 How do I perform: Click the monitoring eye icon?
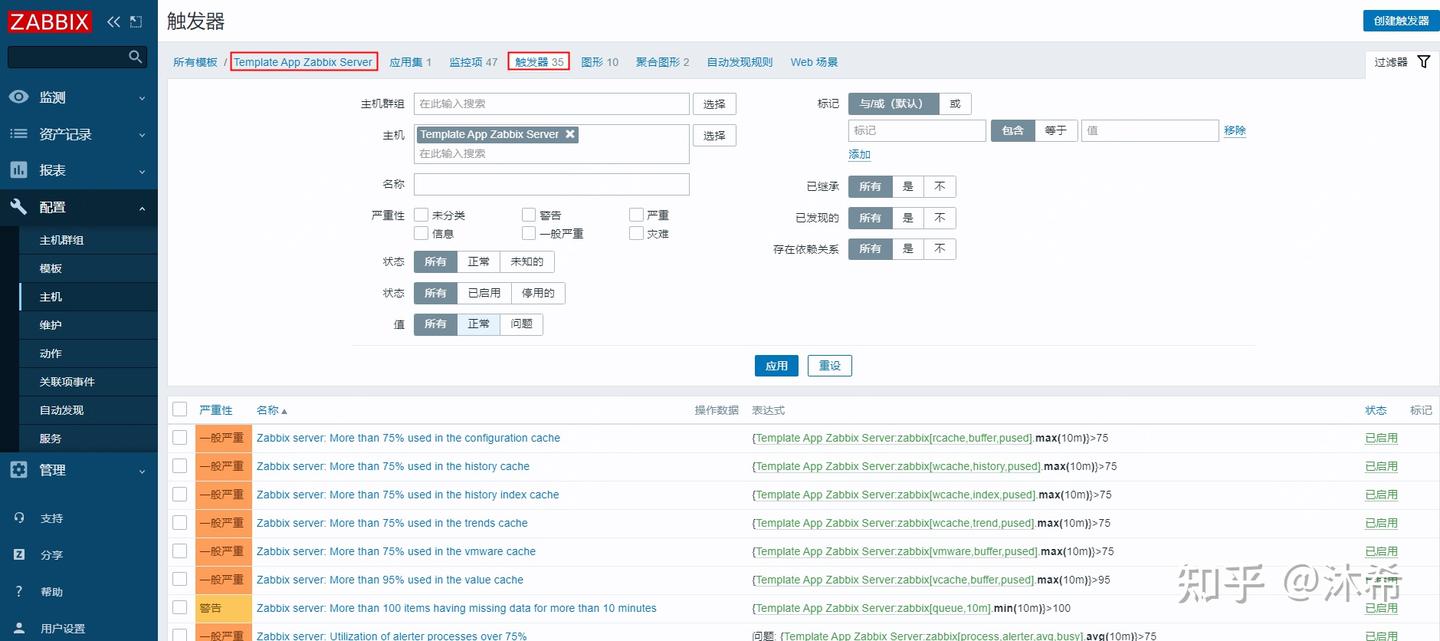(18, 97)
